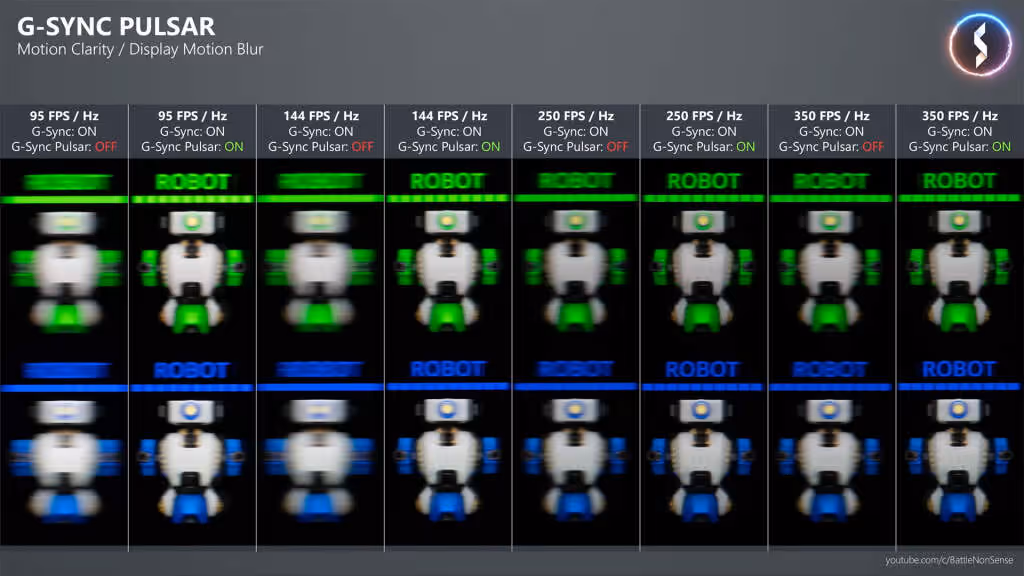Image resolution: width=1024 pixels, height=576 pixels.
Task: Click the blue robot under 250 FPS Pulsar OFF
Action: [576, 460]
